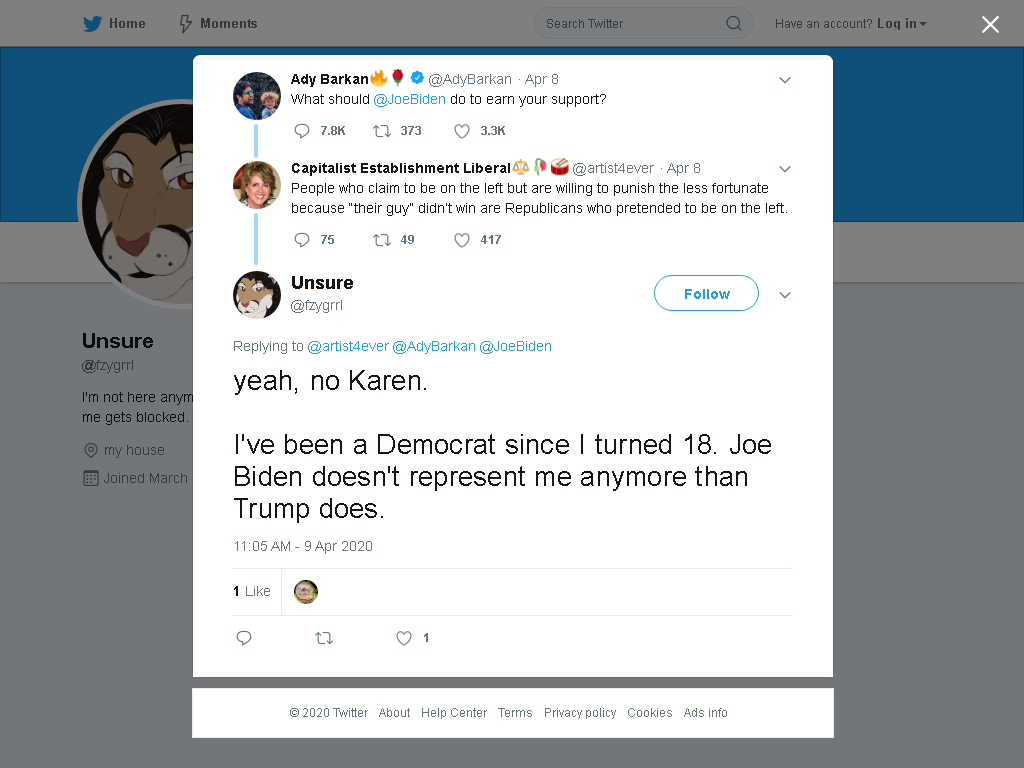This screenshot has height=768, width=1024.
Task: Click the search magnifier icon
Action: pos(733,24)
